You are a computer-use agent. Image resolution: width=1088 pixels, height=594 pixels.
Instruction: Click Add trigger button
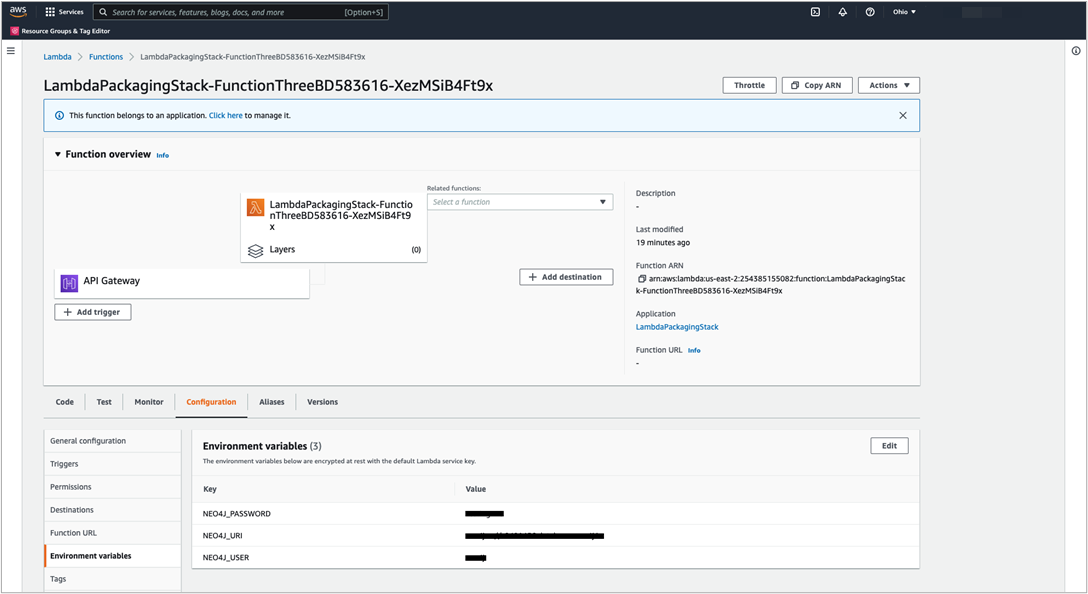coord(93,312)
